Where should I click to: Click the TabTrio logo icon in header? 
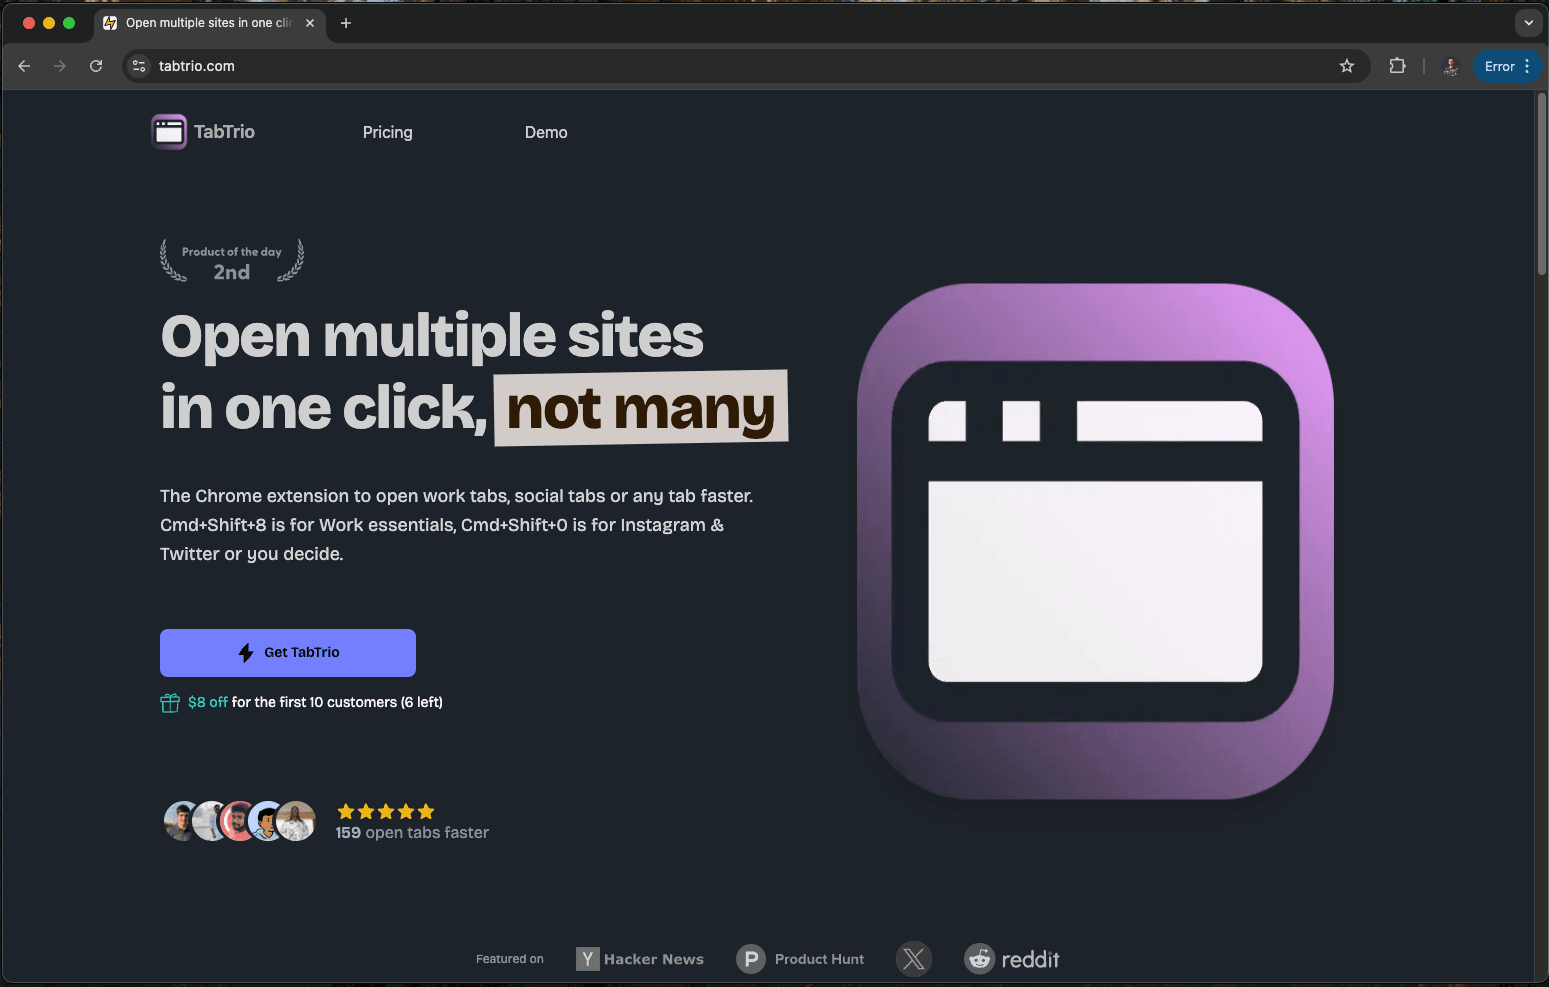169,132
